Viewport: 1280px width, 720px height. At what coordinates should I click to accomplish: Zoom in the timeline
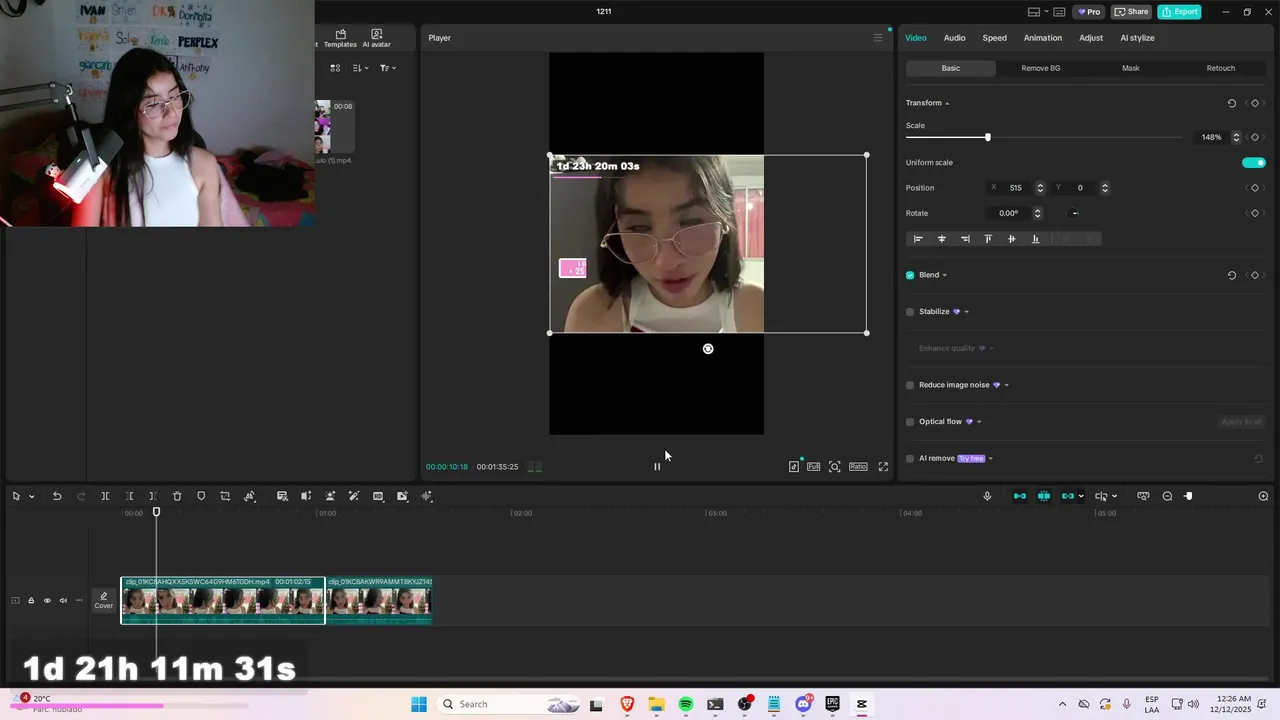click(x=1263, y=496)
